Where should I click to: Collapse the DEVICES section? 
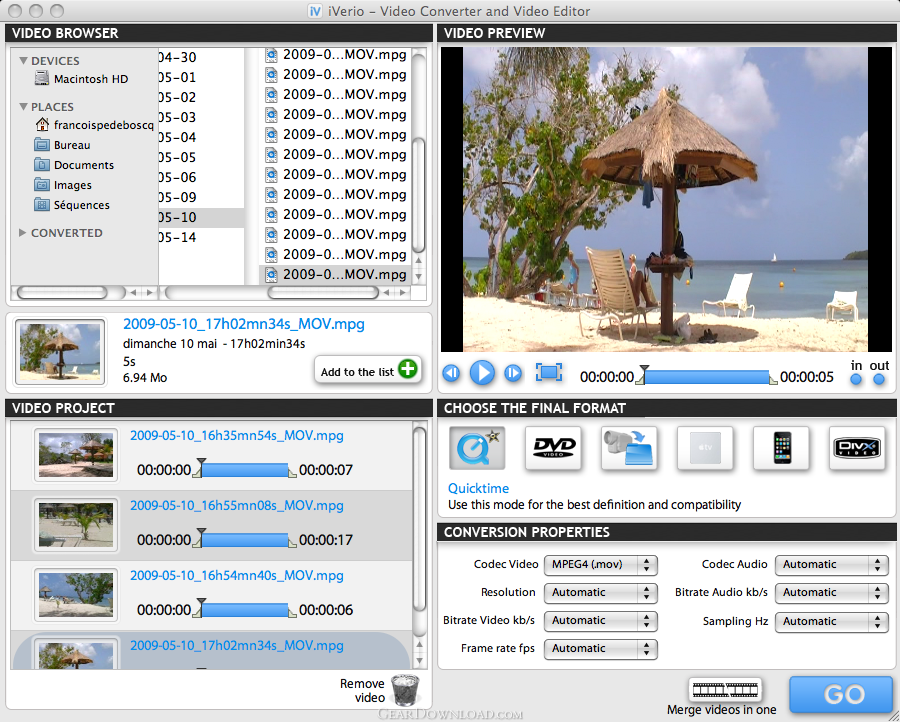click(x=24, y=60)
